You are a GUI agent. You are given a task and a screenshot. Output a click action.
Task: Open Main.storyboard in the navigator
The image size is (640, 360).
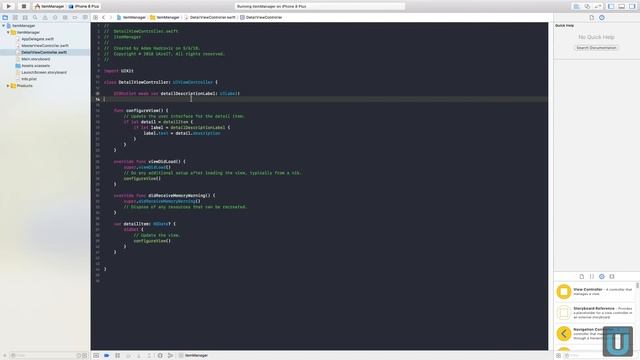pos(36,59)
